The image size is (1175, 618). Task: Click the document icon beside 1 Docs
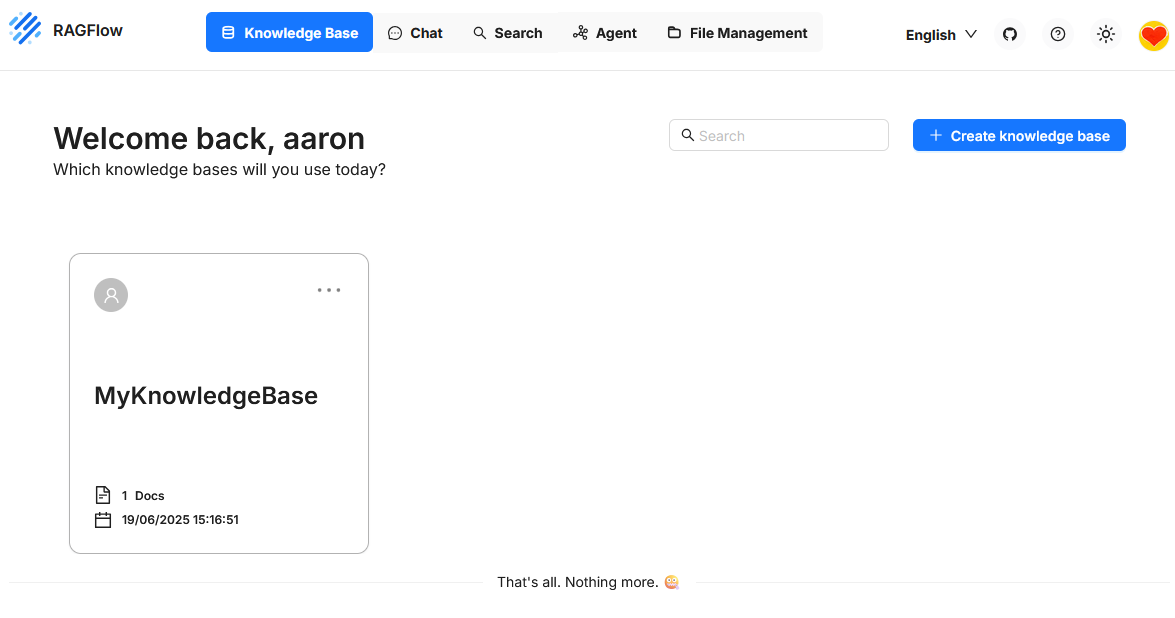(102, 495)
